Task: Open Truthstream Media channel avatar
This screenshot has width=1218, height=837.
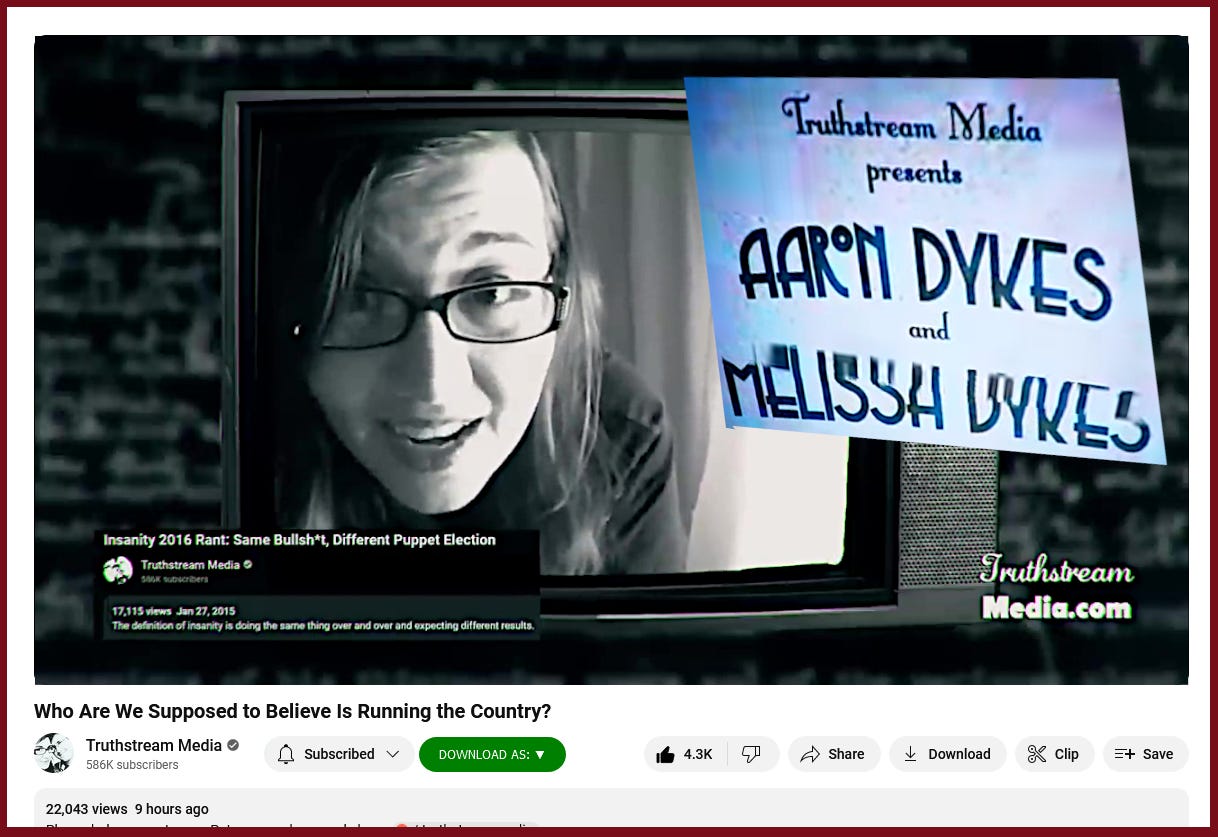Action: pyautogui.click(x=54, y=753)
